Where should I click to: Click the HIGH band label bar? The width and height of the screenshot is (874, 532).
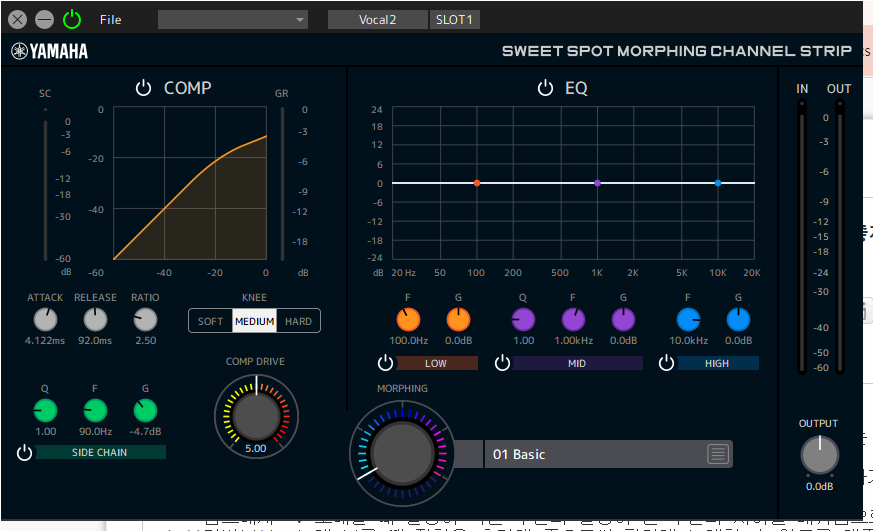tap(717, 363)
